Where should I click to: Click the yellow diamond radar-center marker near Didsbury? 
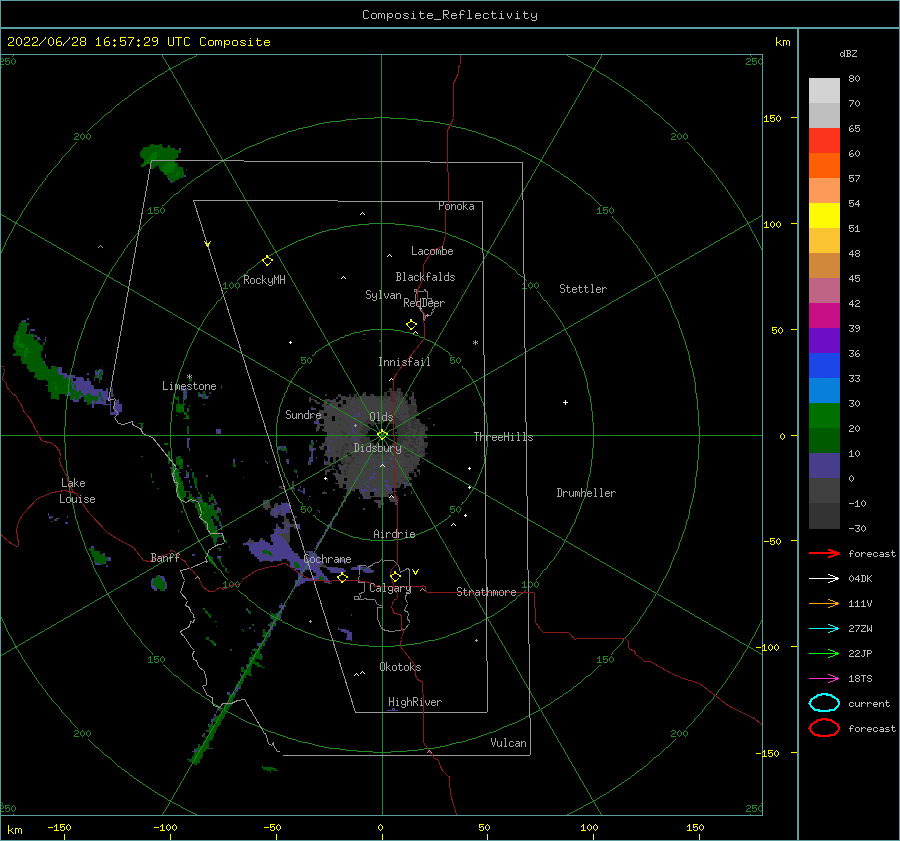[382, 435]
